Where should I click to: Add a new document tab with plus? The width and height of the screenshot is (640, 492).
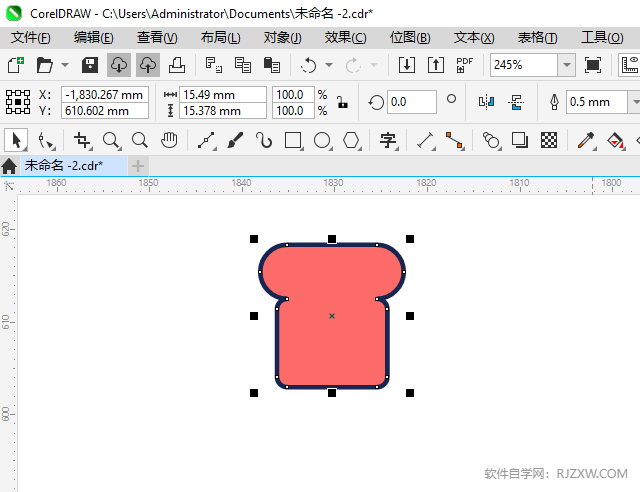[138, 165]
